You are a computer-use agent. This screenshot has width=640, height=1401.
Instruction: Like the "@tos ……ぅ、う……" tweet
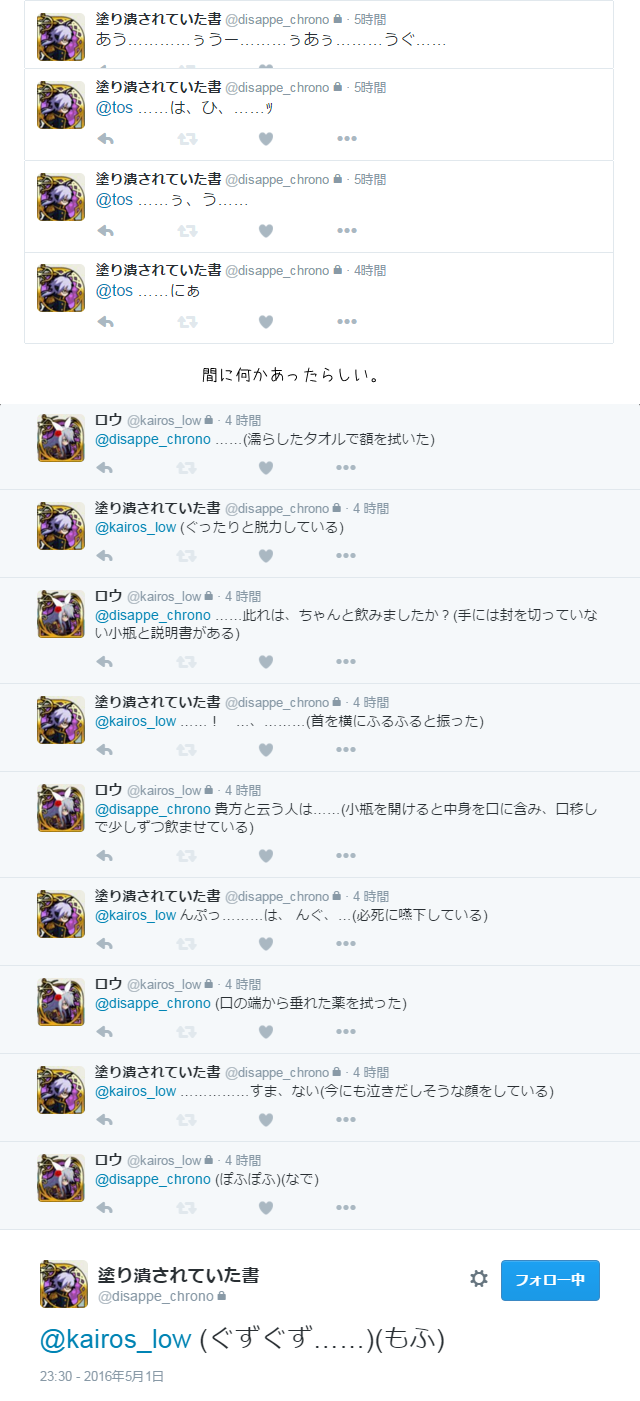[266, 231]
